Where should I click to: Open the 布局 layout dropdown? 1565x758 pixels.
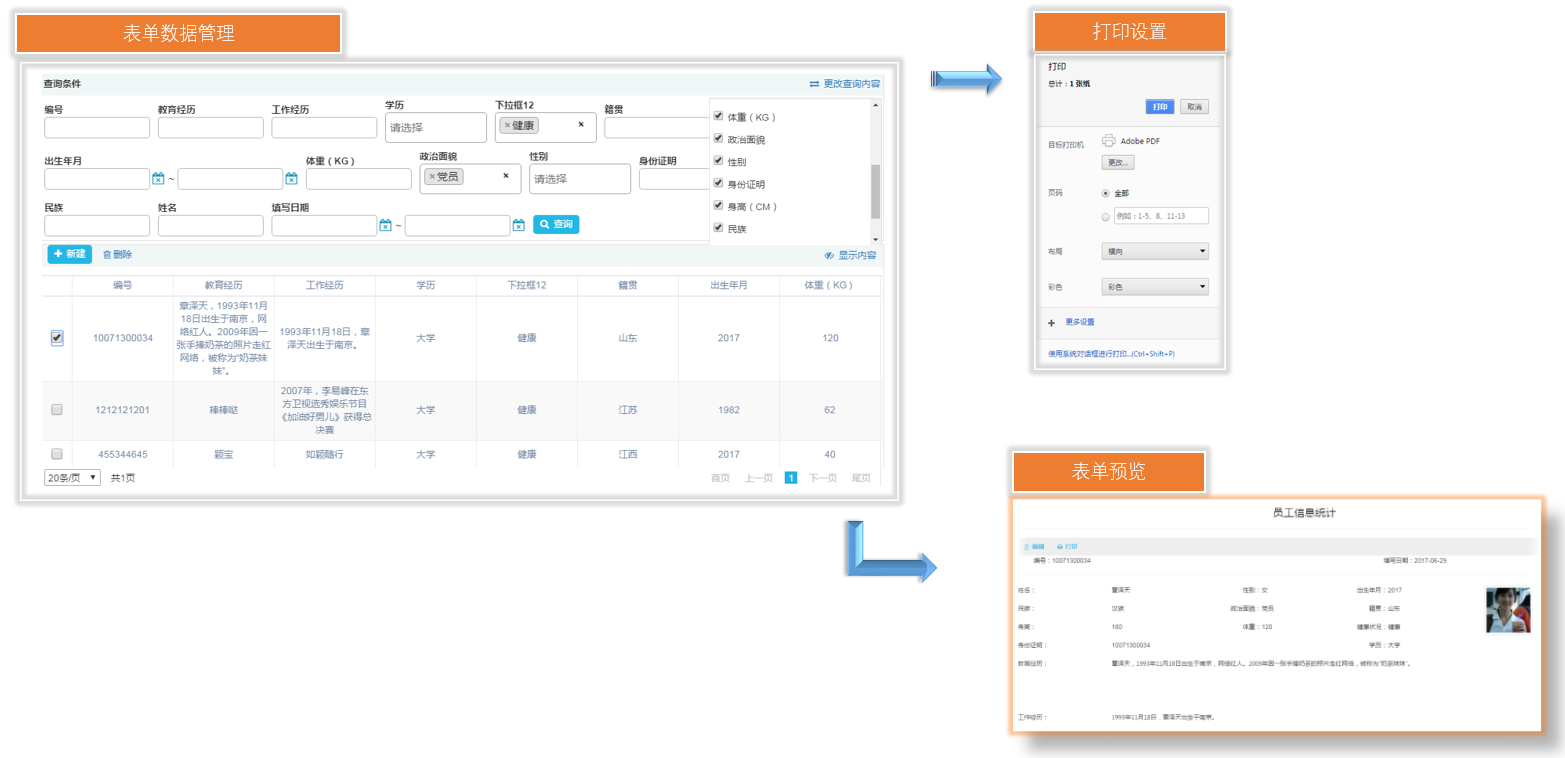pos(1153,252)
